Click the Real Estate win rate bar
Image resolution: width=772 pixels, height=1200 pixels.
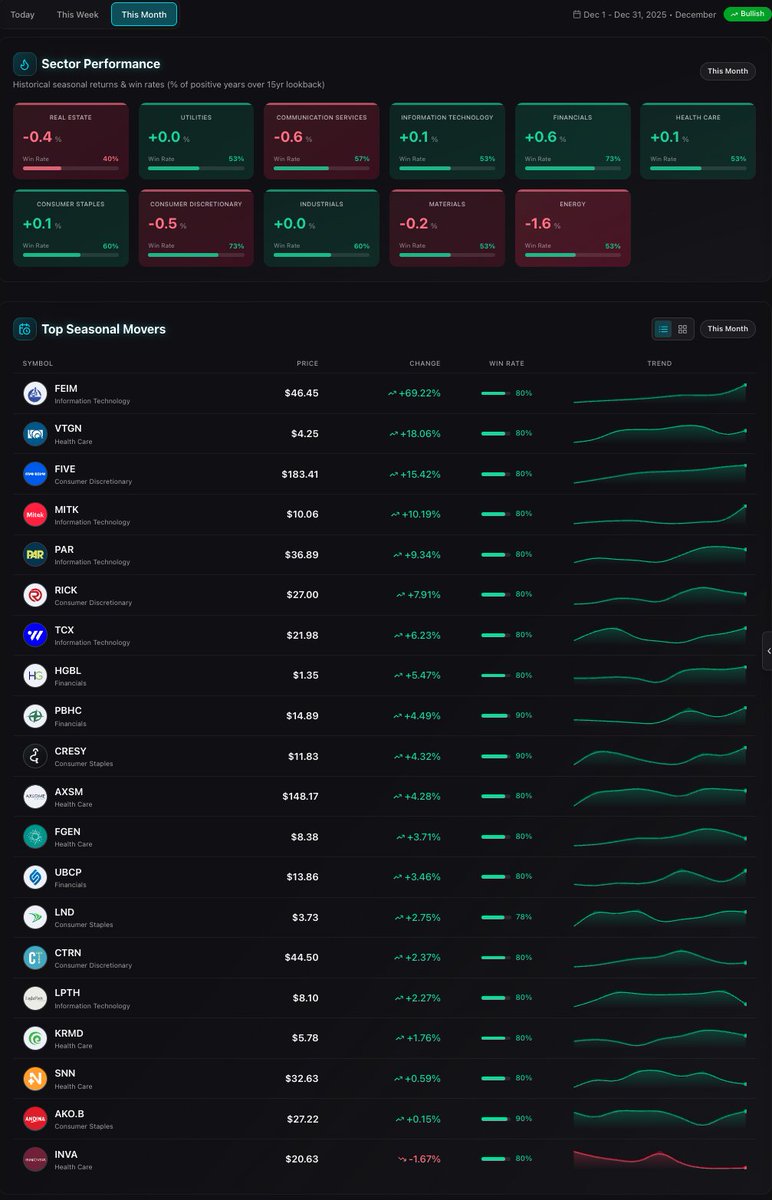click(x=71, y=168)
